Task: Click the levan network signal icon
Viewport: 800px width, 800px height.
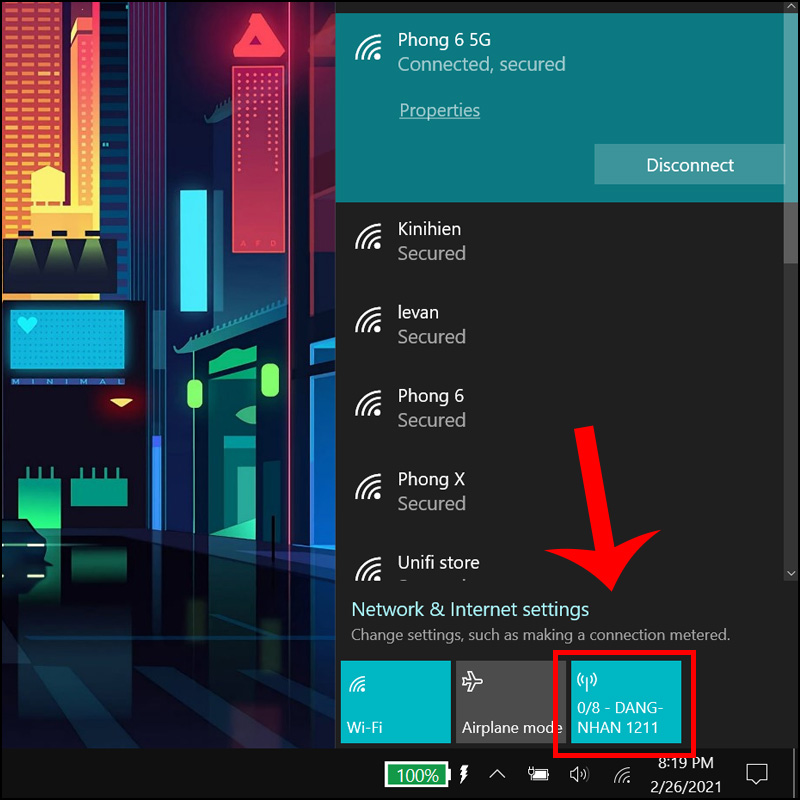Action: 368,320
